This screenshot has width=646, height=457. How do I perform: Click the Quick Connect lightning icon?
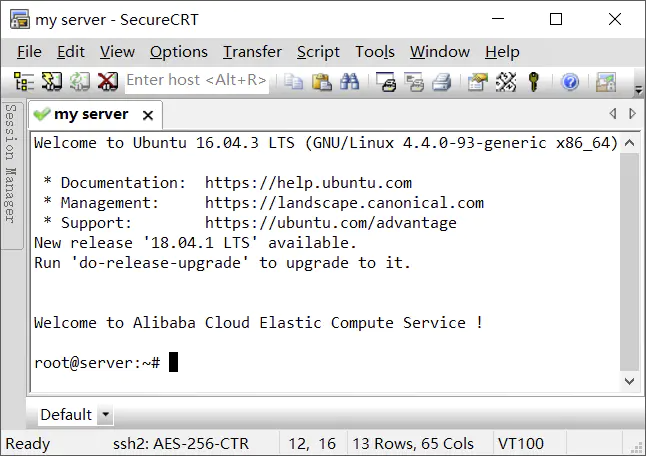[x=52, y=81]
